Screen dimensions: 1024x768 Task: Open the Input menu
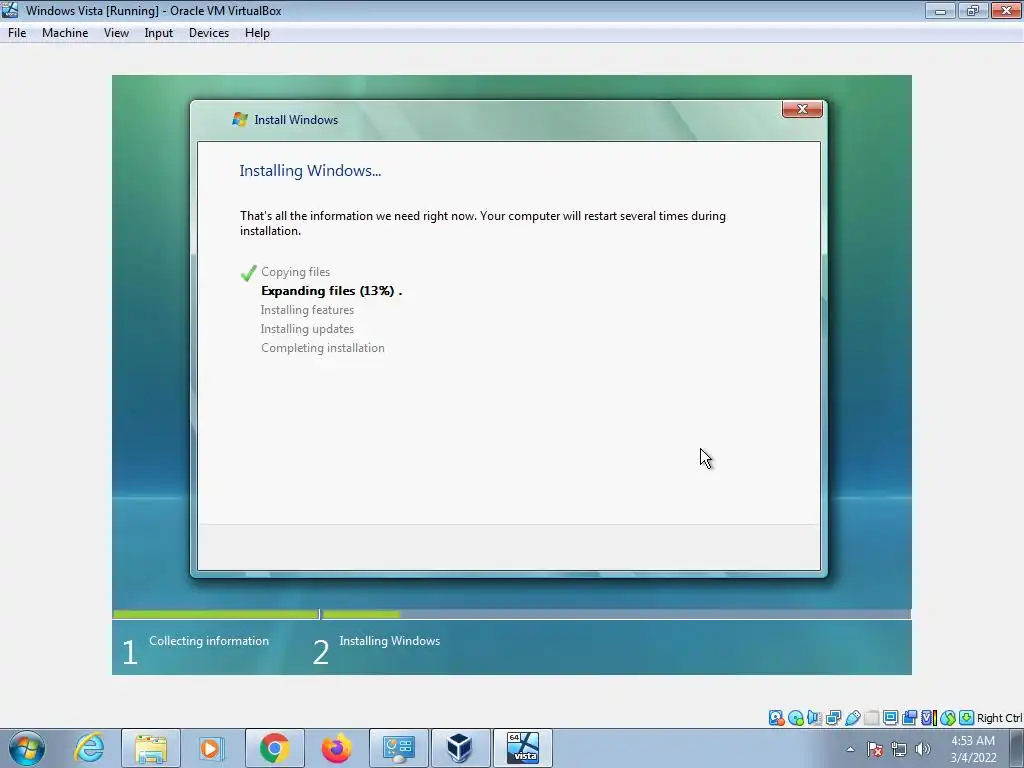(x=159, y=33)
